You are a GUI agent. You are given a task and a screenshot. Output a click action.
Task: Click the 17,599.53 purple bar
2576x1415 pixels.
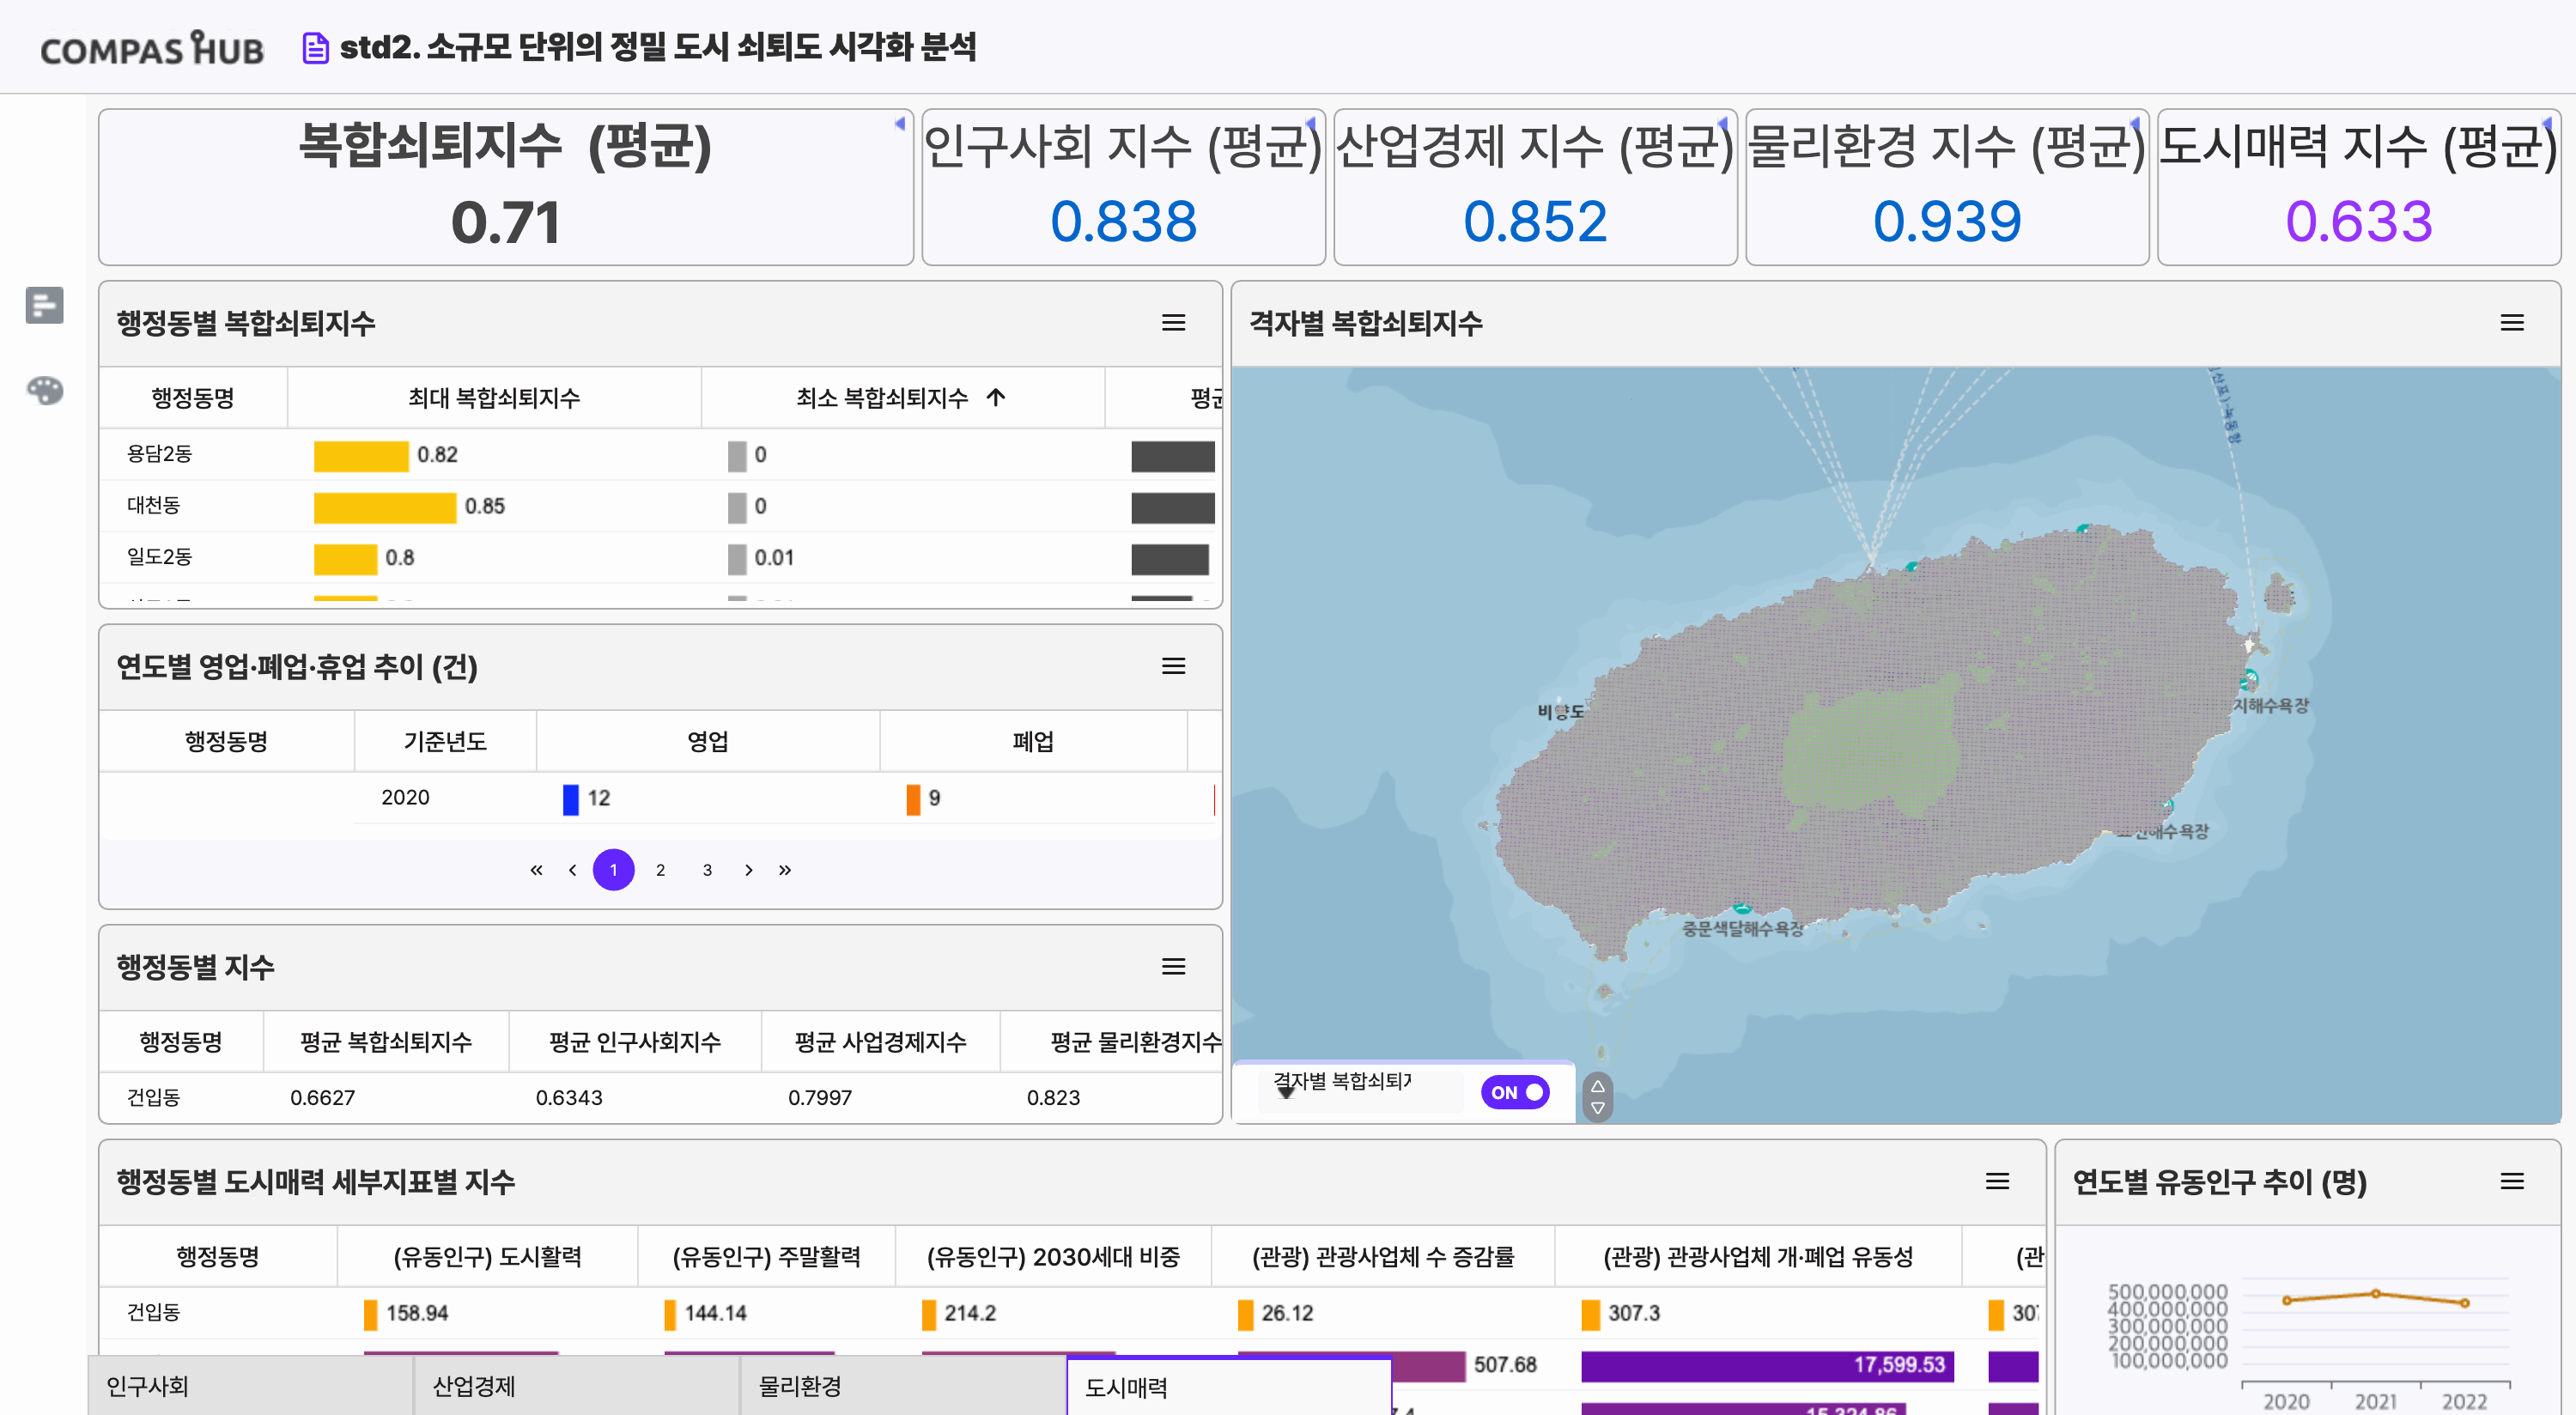coord(1767,1365)
